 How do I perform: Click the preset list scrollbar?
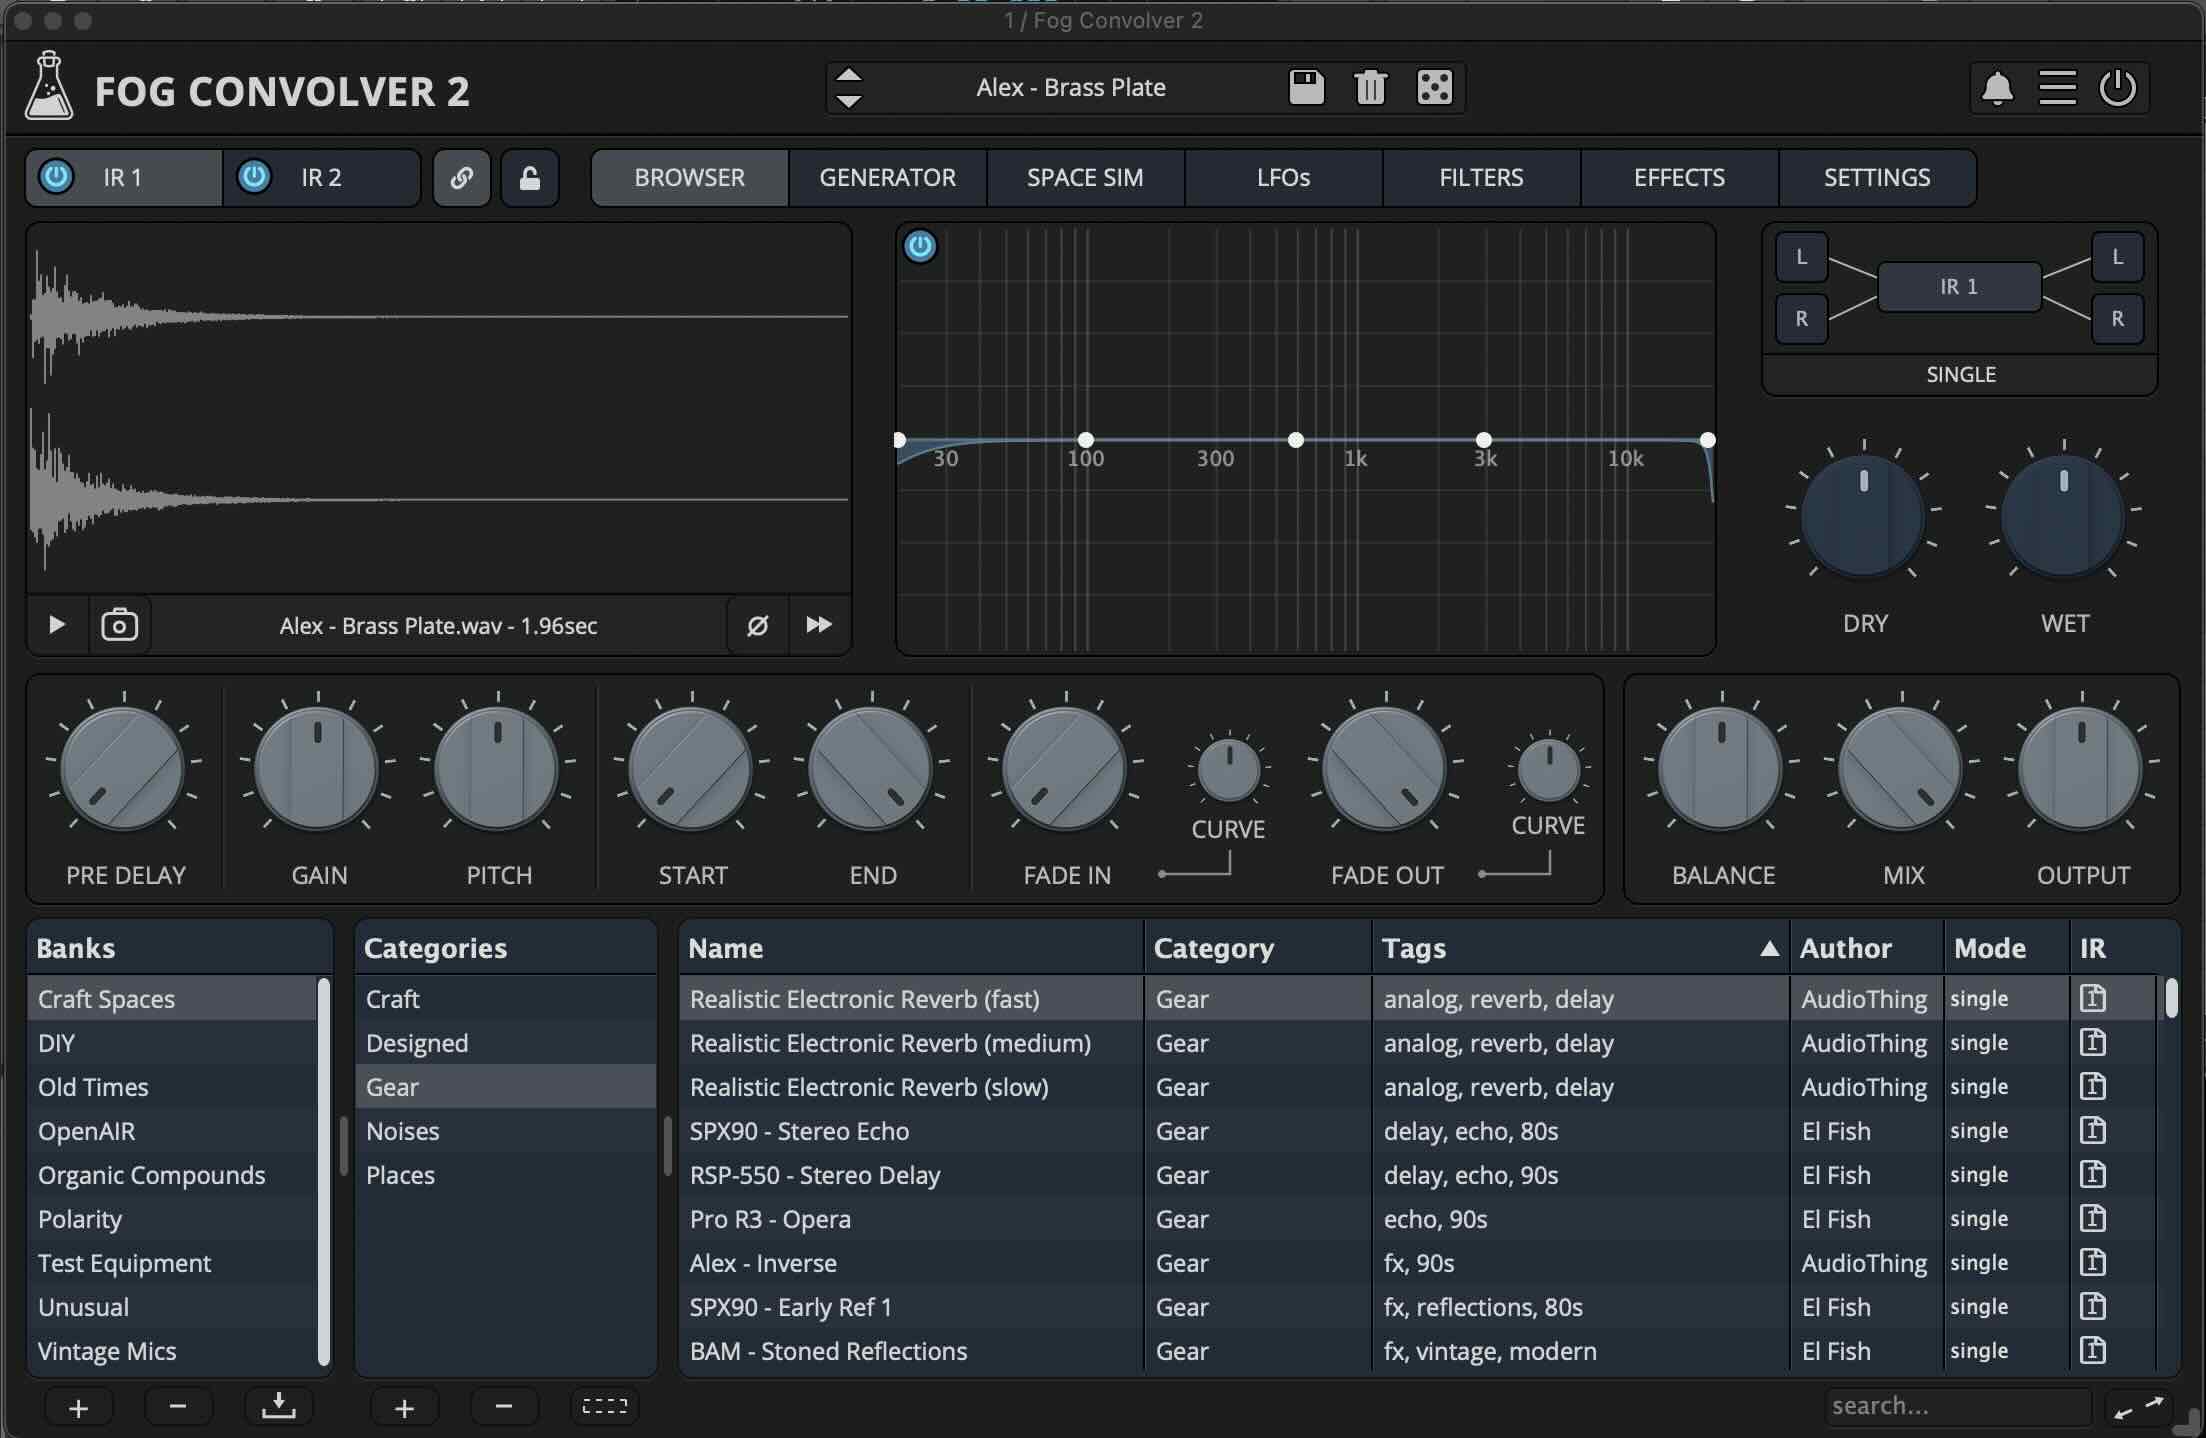coord(2171,998)
